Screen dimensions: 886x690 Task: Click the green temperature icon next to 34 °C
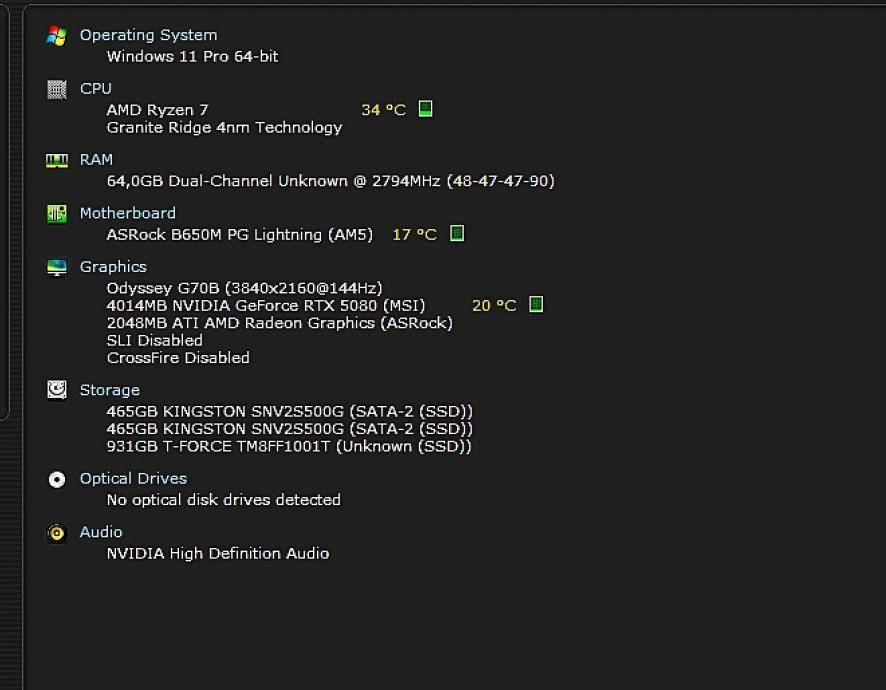pyautogui.click(x=425, y=109)
